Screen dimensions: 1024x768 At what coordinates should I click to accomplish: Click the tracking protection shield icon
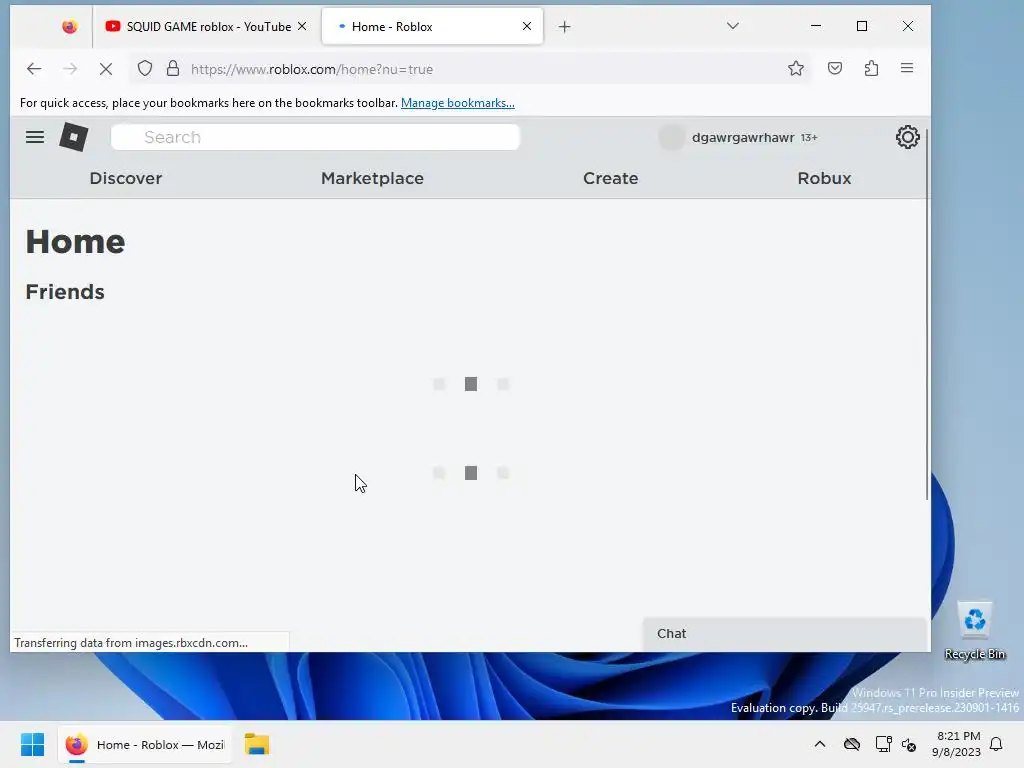(x=145, y=69)
